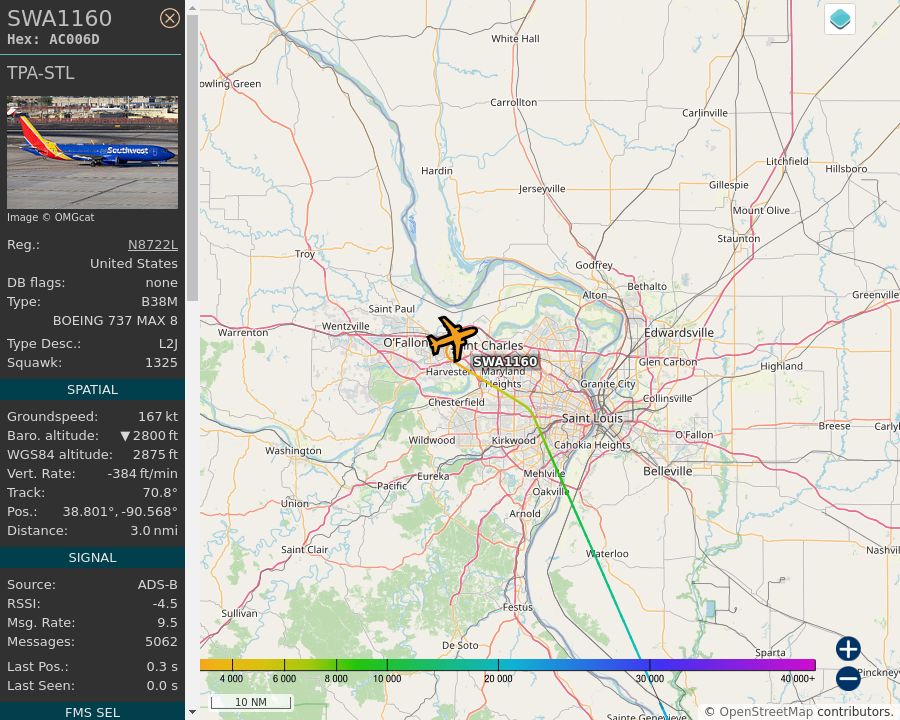Click the SWA1160 label on the map
Screen dimensions: 900x720
505,361
